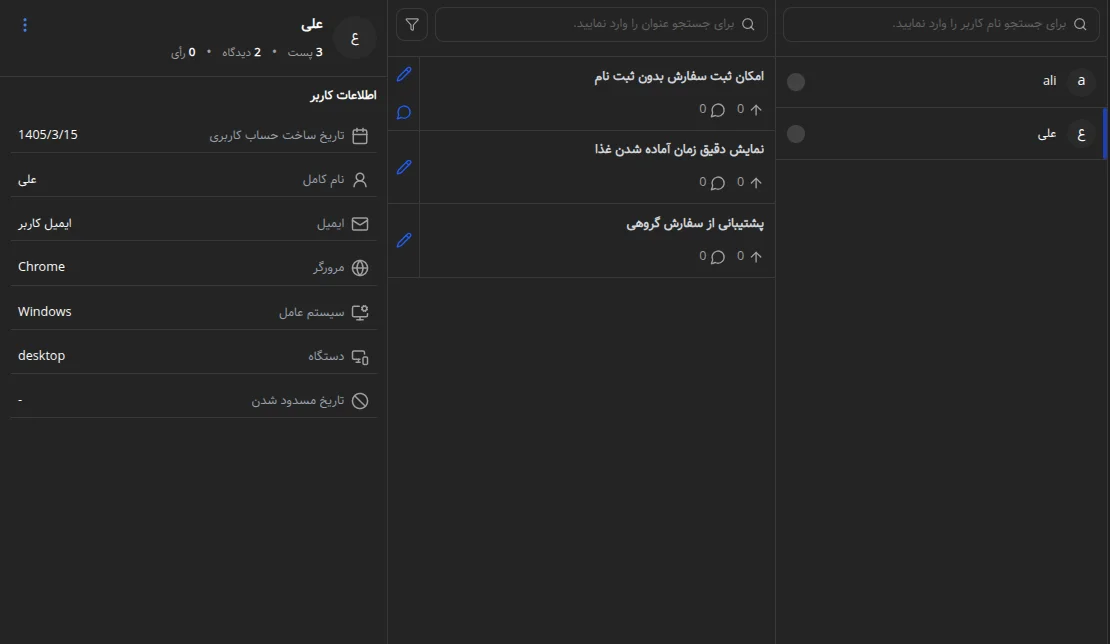
Task: Click the 'تاریخ ساخت حساب کاربری' label
Action: [277, 135]
